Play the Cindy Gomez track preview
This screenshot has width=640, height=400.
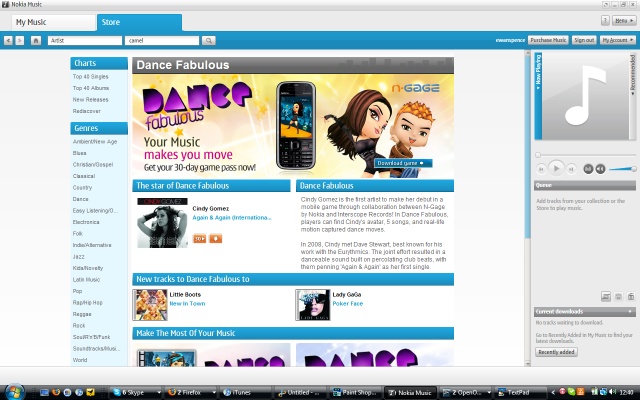click(x=199, y=238)
